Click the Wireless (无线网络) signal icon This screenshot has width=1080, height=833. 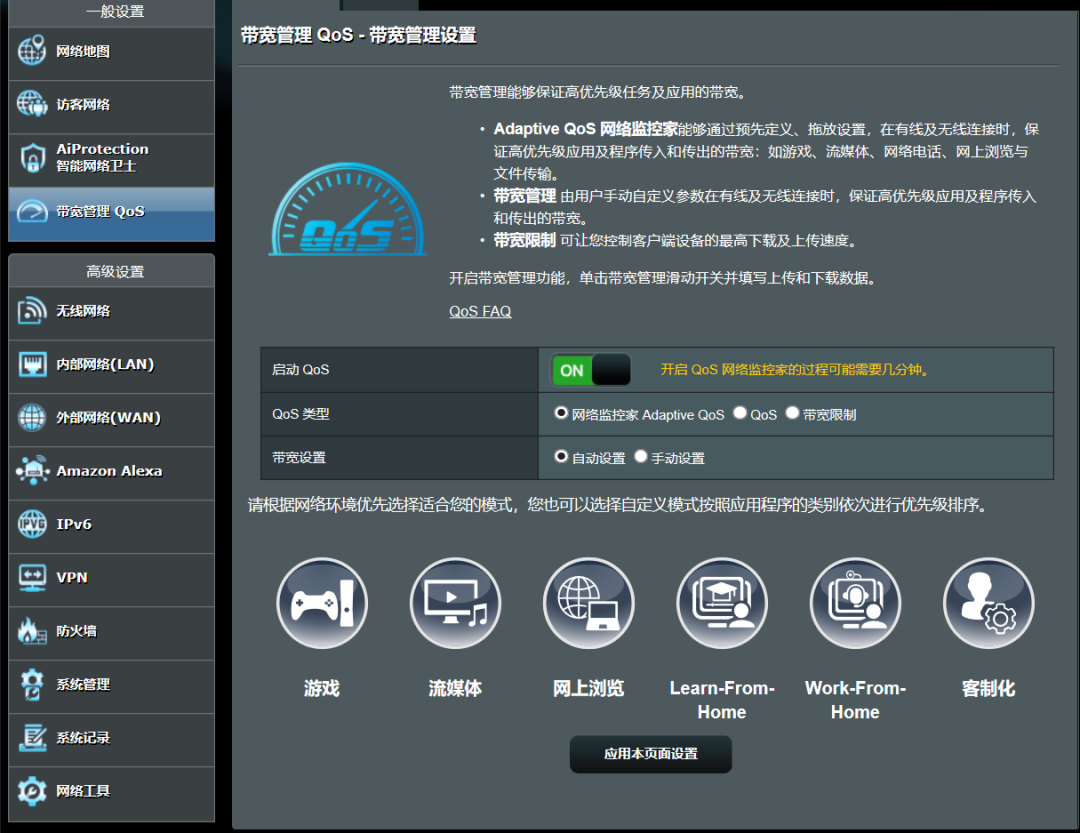click(32, 311)
